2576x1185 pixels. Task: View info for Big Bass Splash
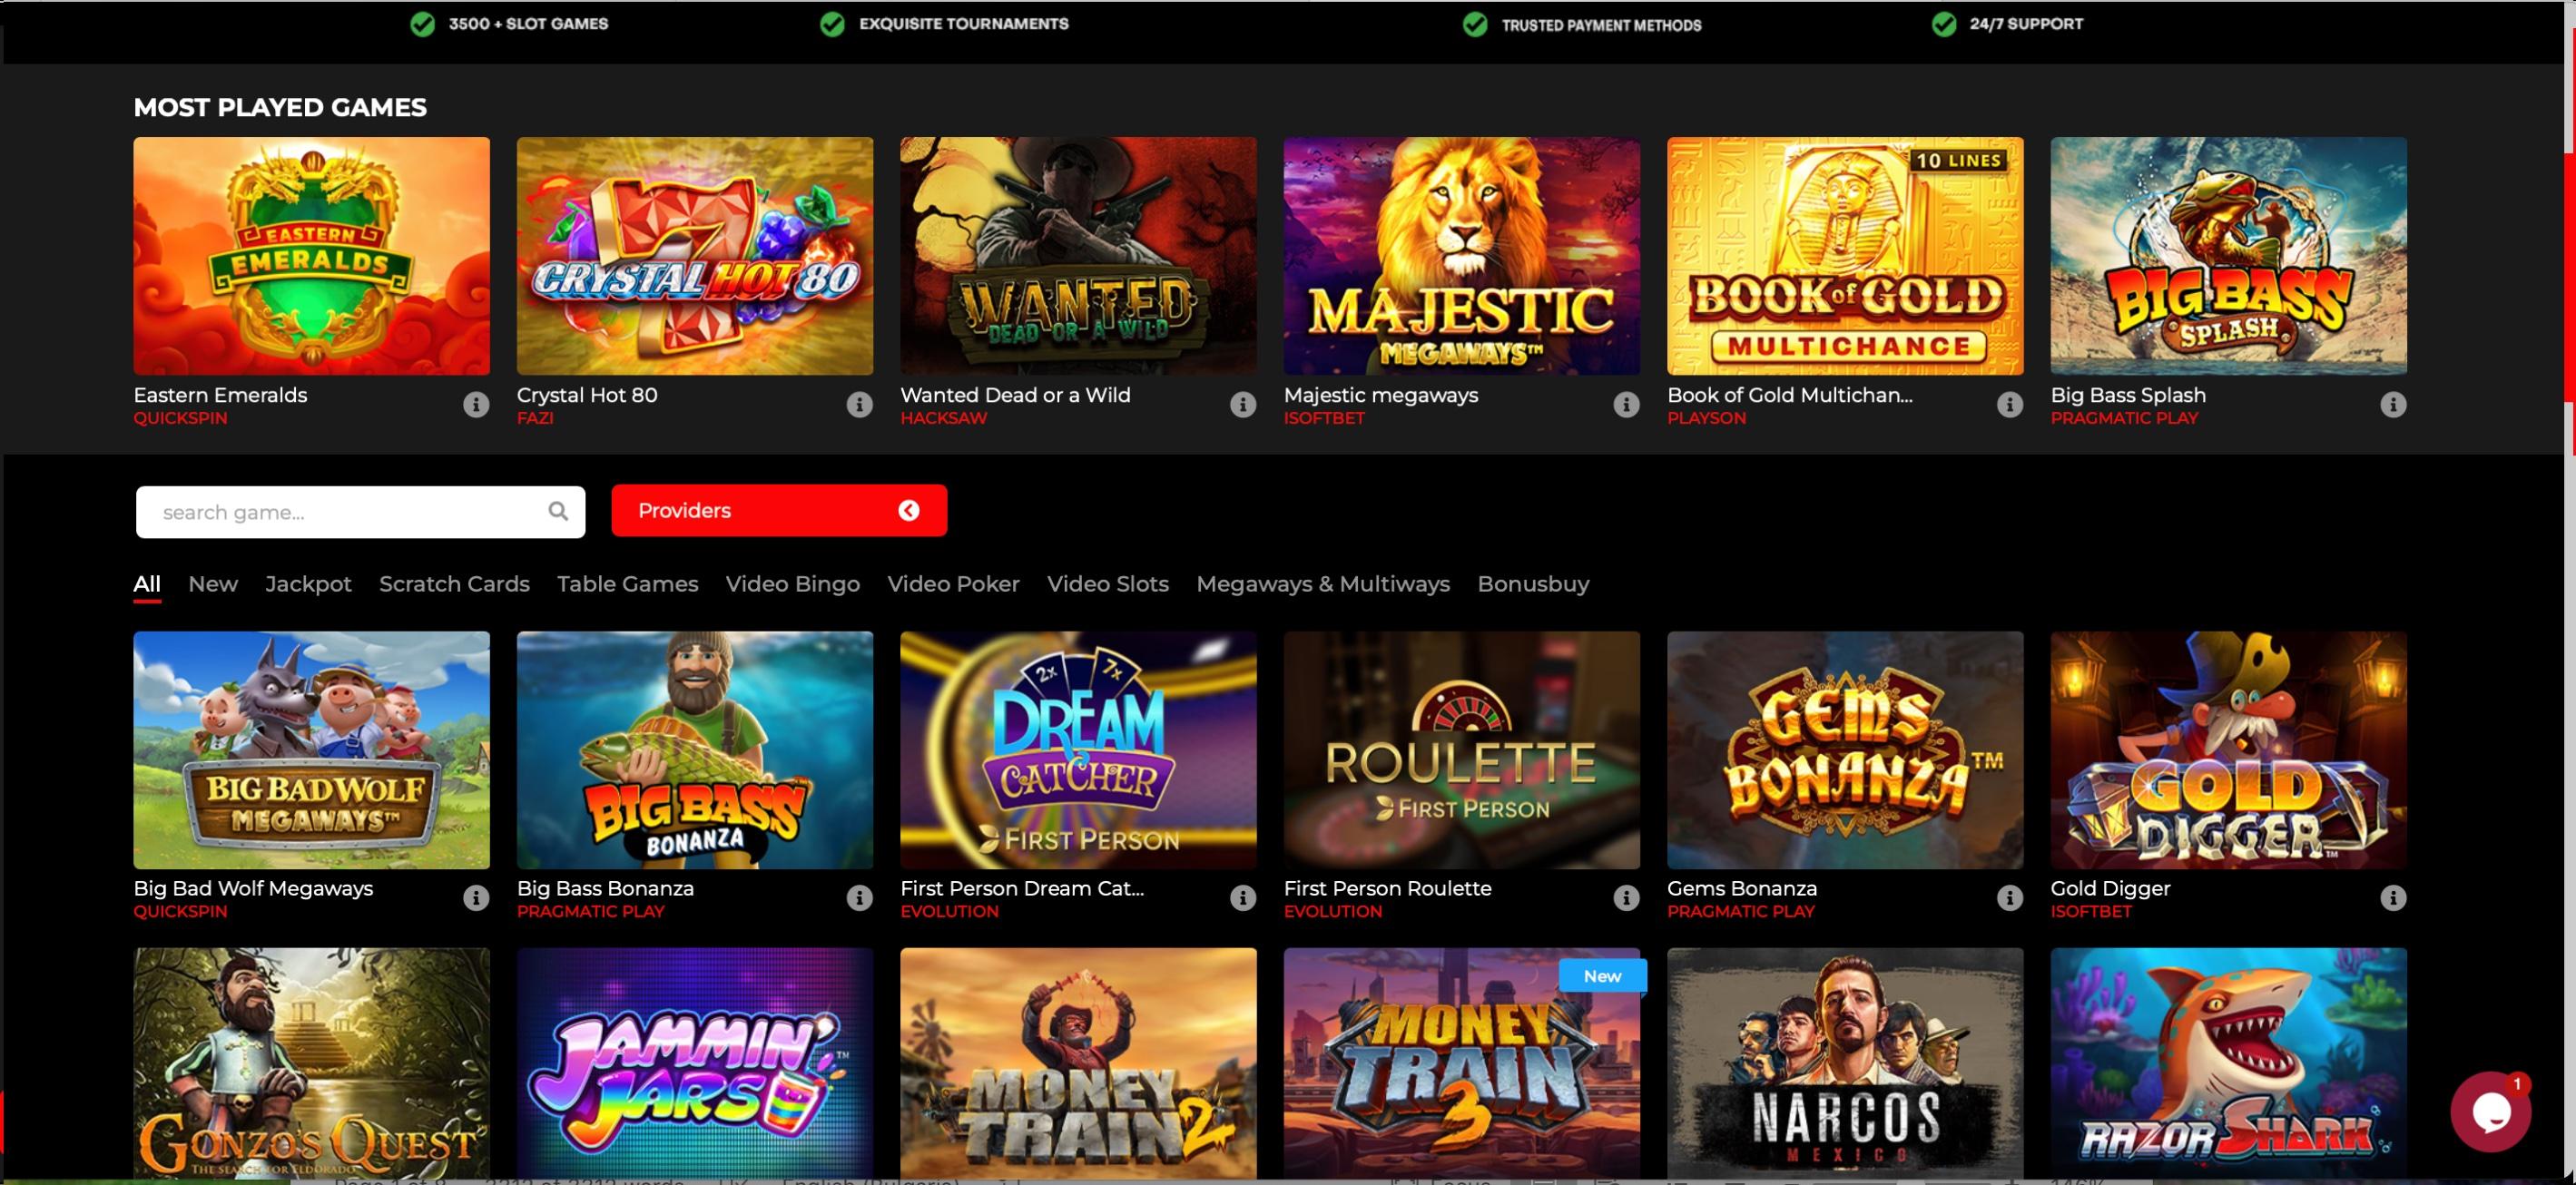coord(2393,404)
